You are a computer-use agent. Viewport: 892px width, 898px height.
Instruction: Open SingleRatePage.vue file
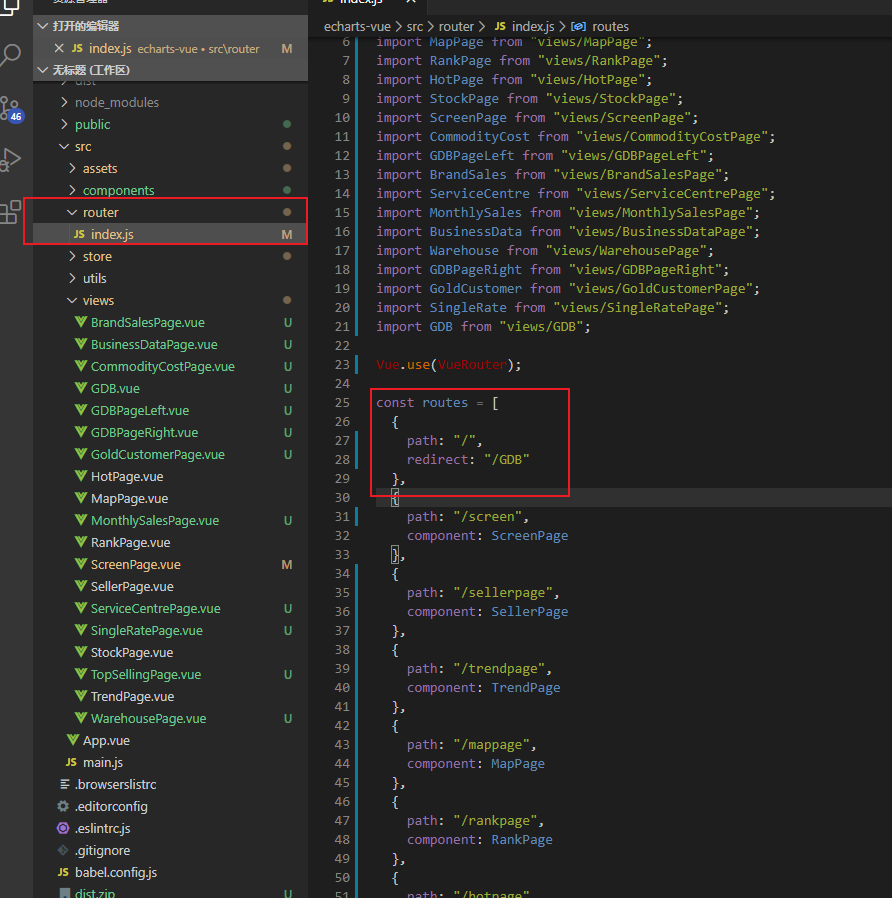point(170,631)
